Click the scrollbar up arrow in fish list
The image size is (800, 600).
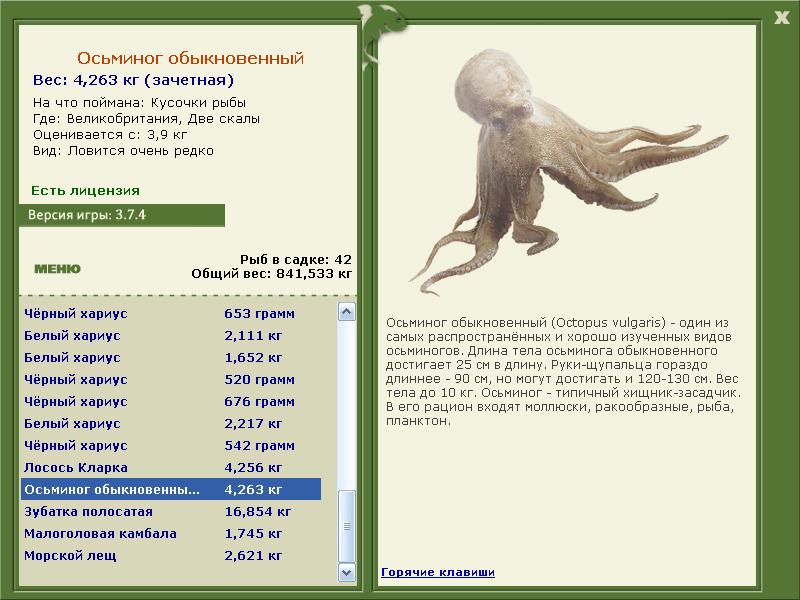point(347,312)
